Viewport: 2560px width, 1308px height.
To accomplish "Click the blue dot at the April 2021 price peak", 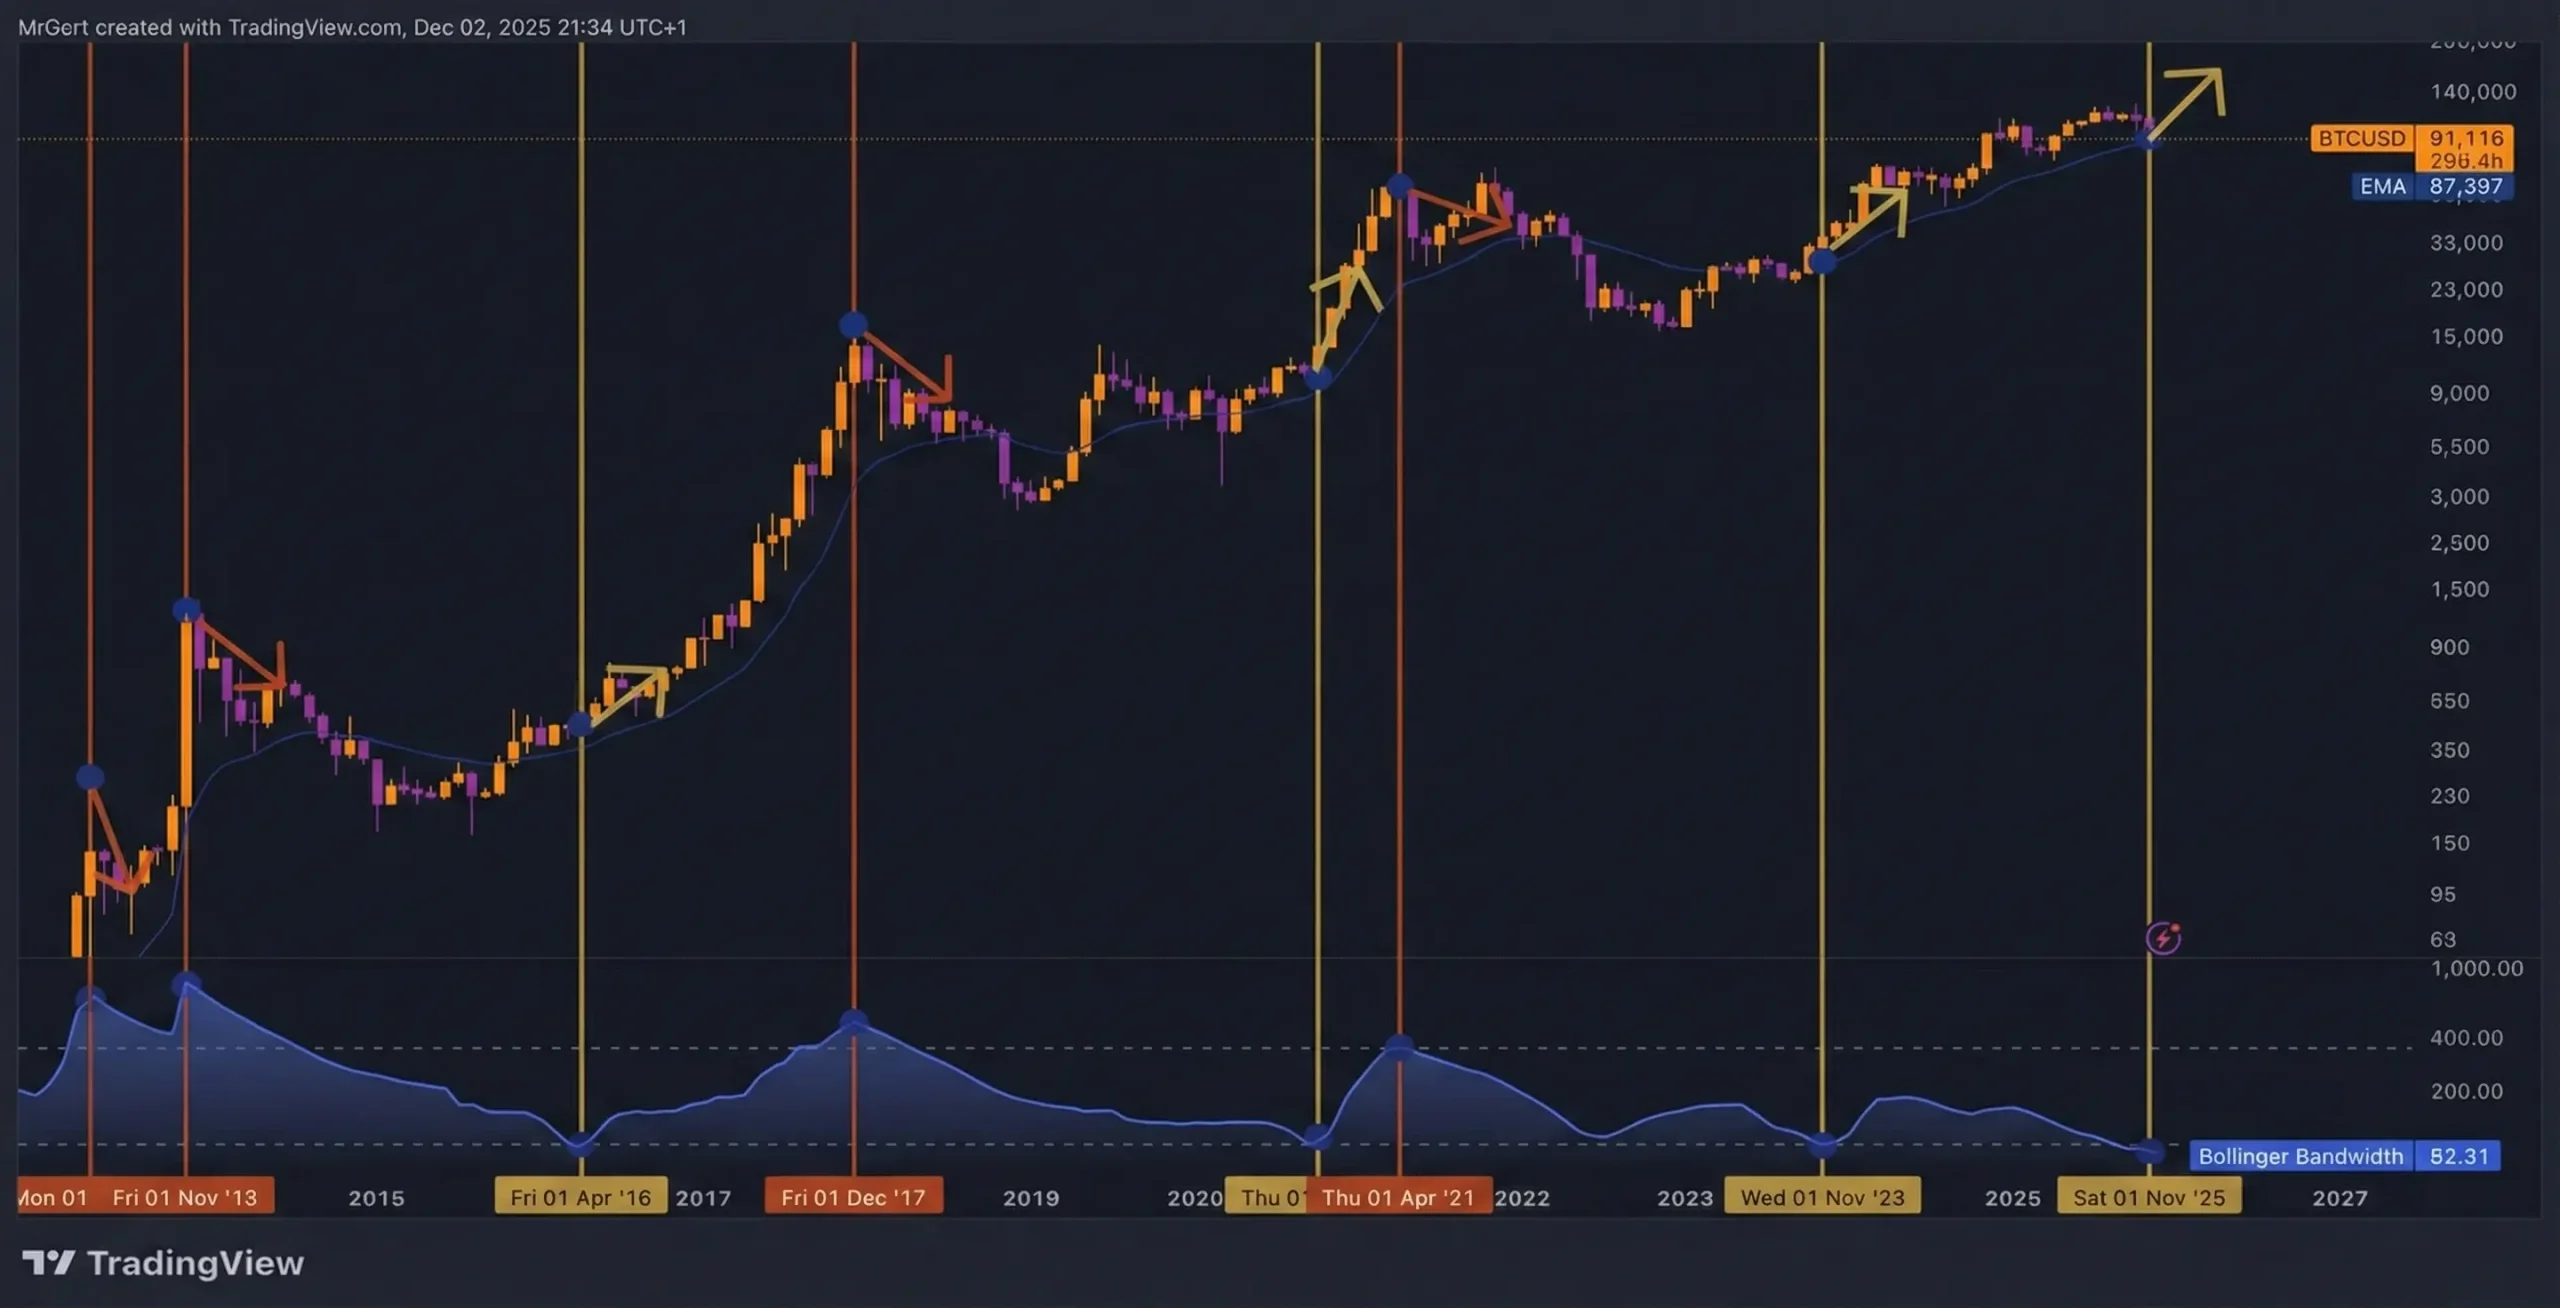I will (x=1399, y=186).
